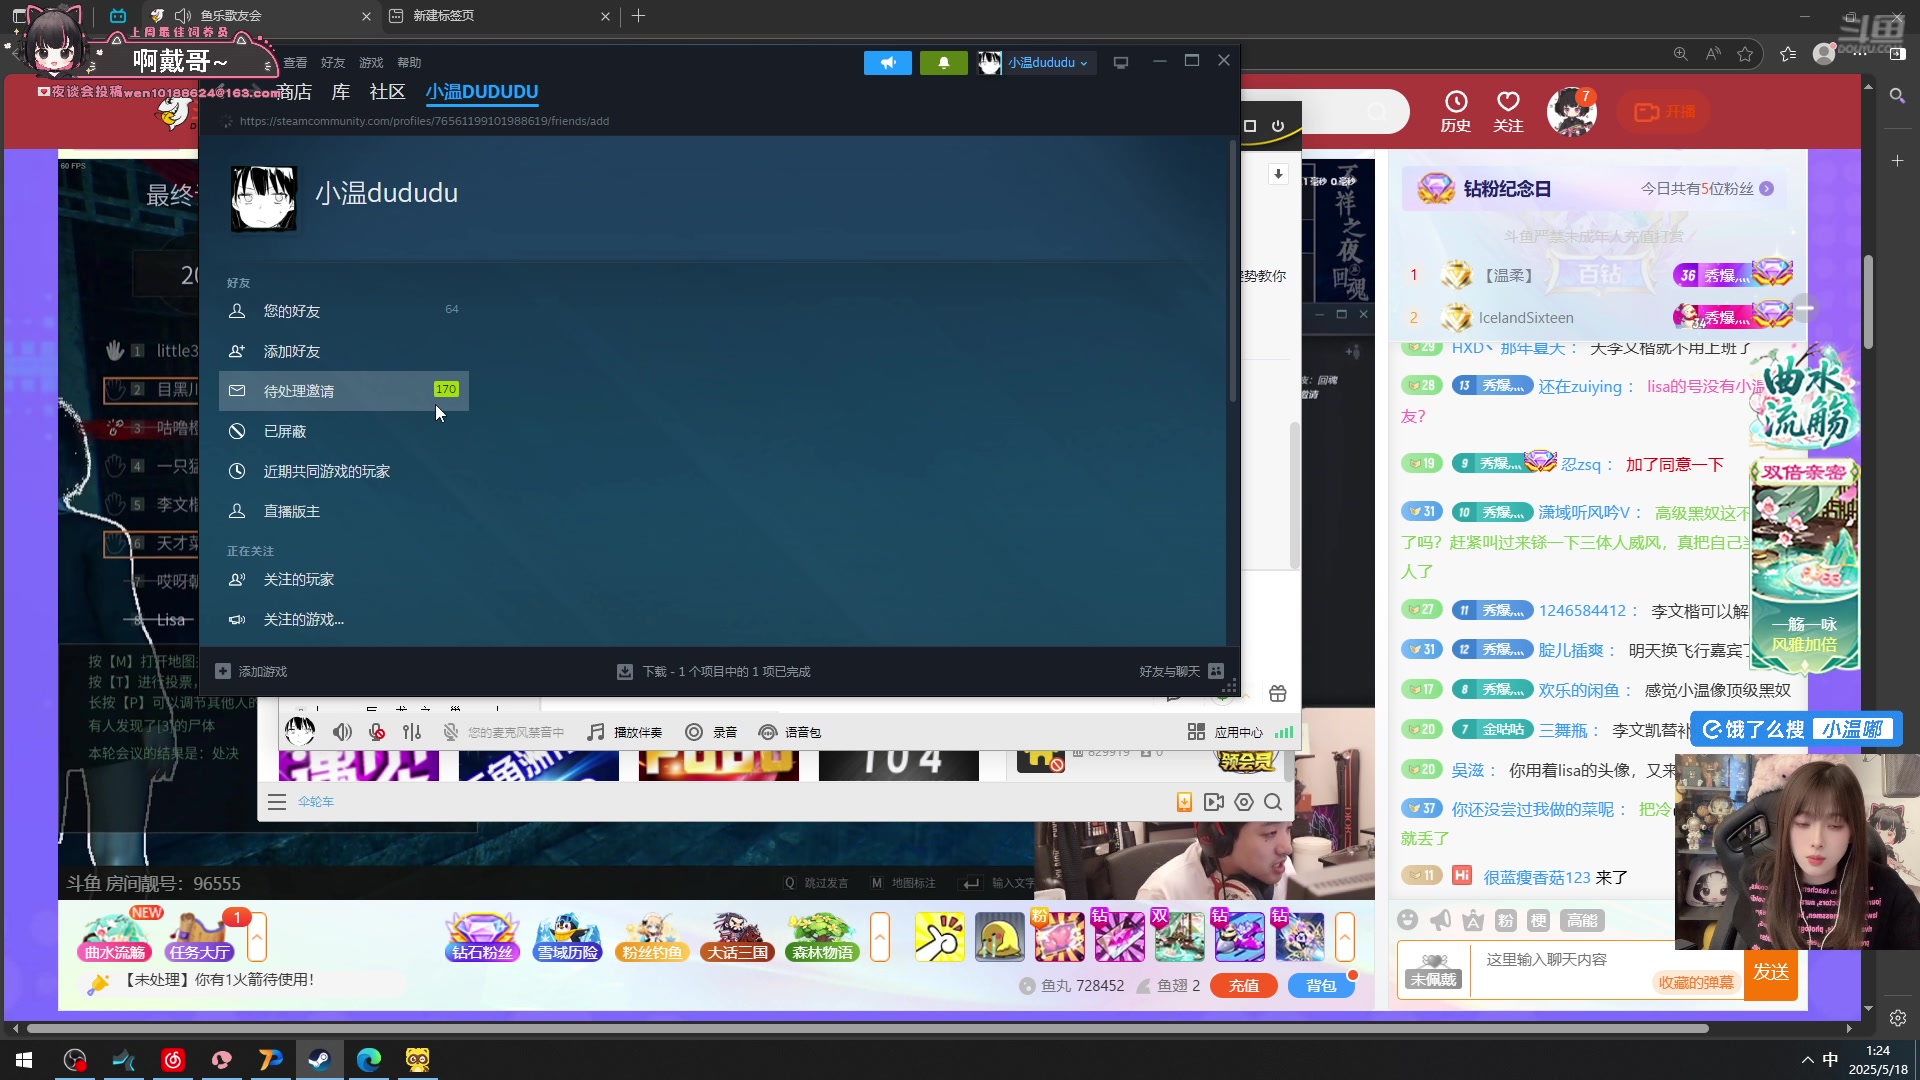The height and width of the screenshot is (1080, 1920).
Task: Open Douyu 历史 history icon
Action: click(x=1456, y=111)
